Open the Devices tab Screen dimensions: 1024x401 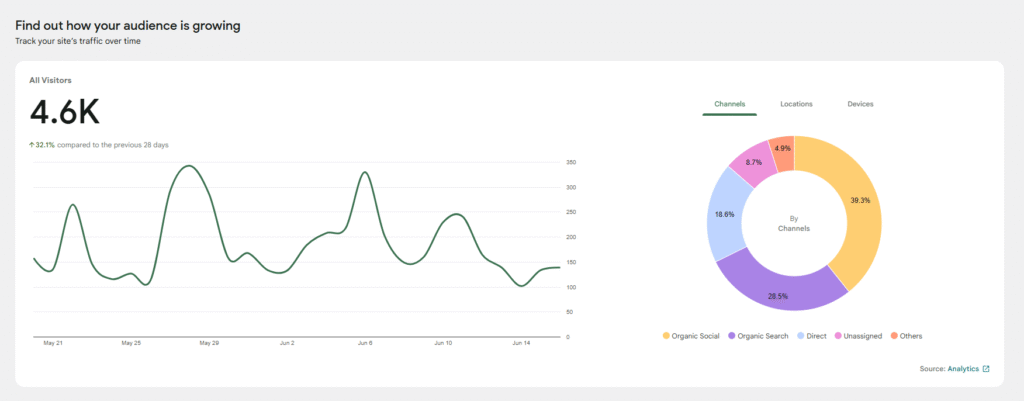click(860, 104)
